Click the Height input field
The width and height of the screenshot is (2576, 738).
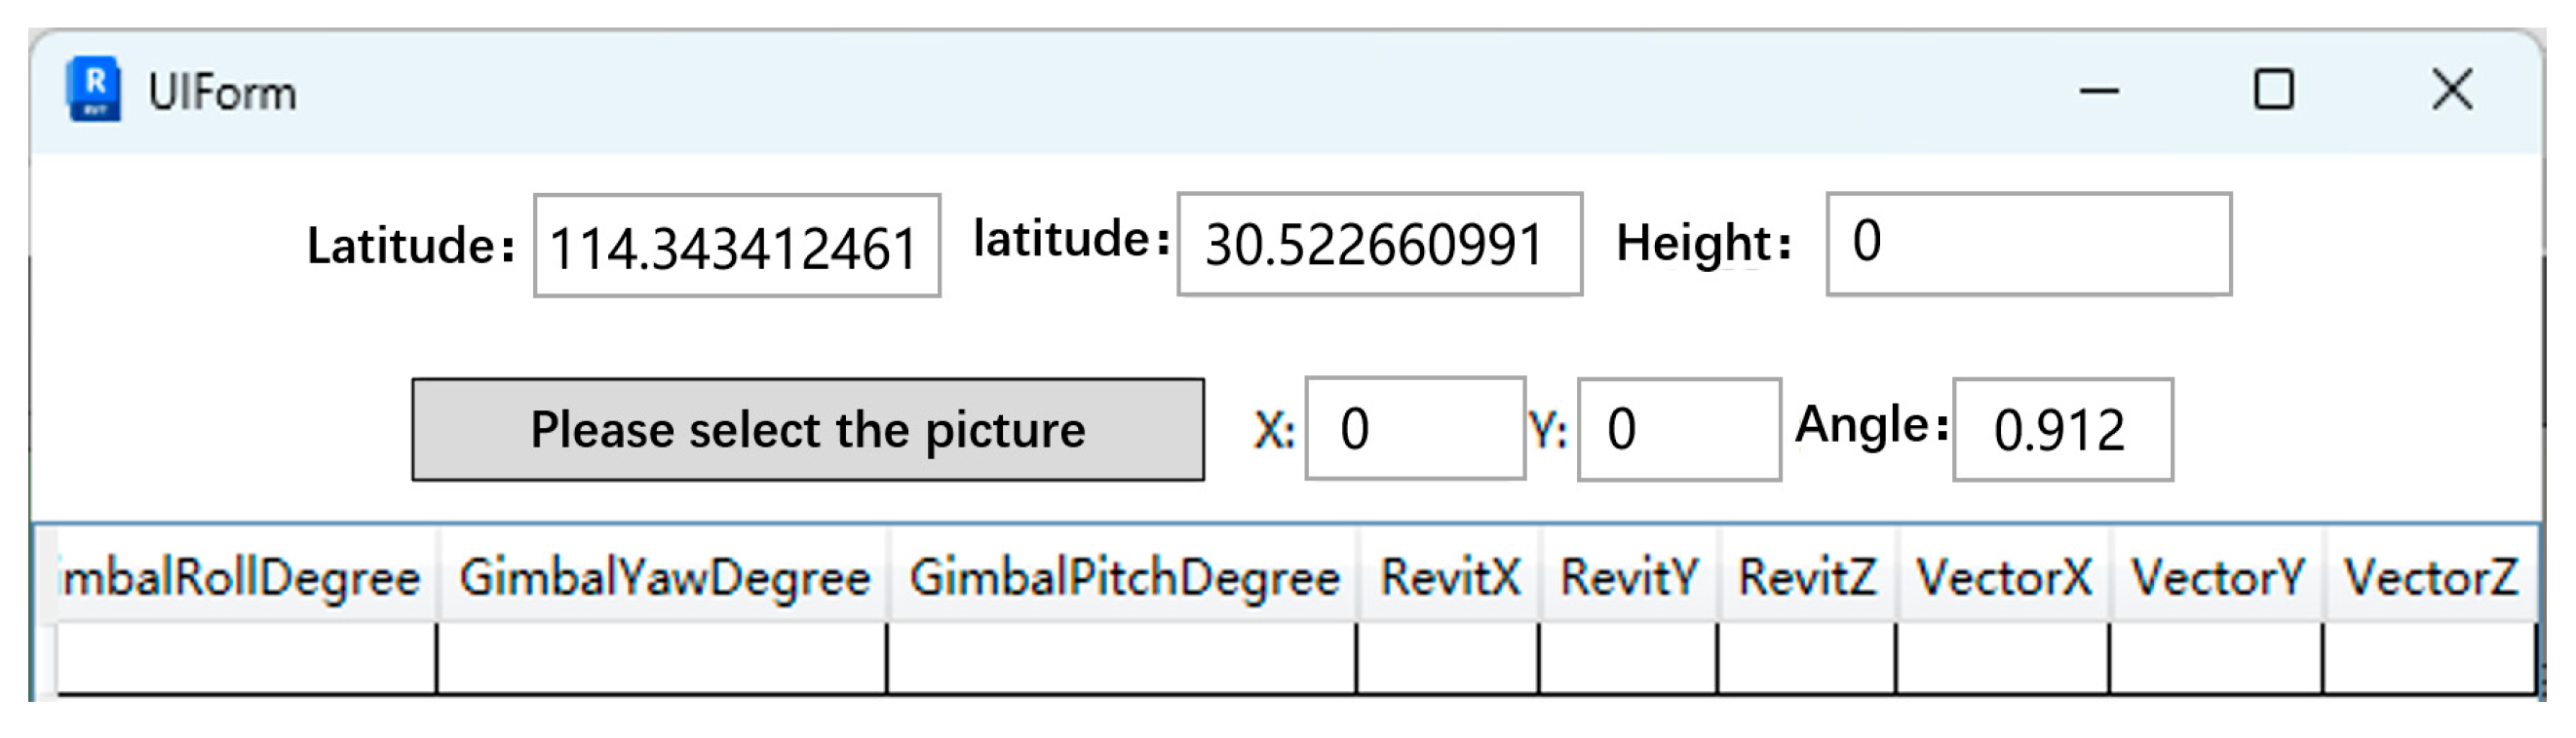click(2028, 244)
